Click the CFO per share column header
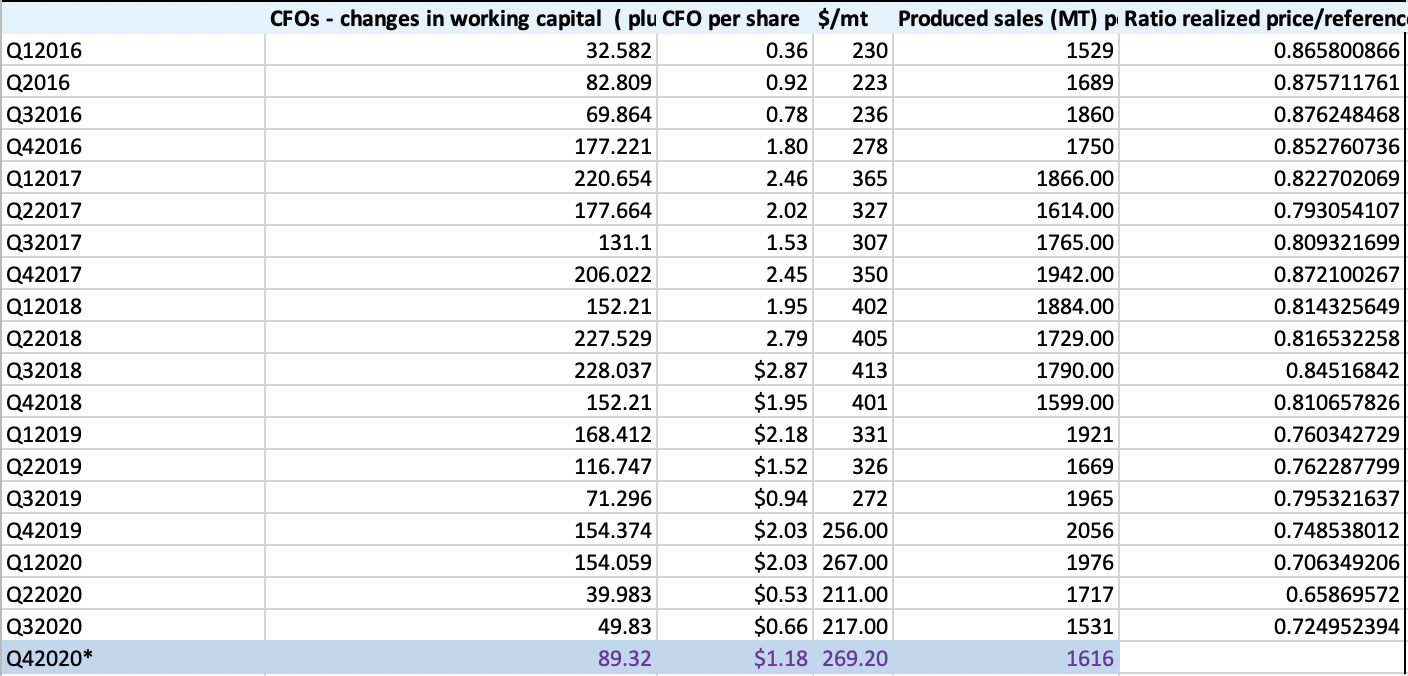 point(735,18)
